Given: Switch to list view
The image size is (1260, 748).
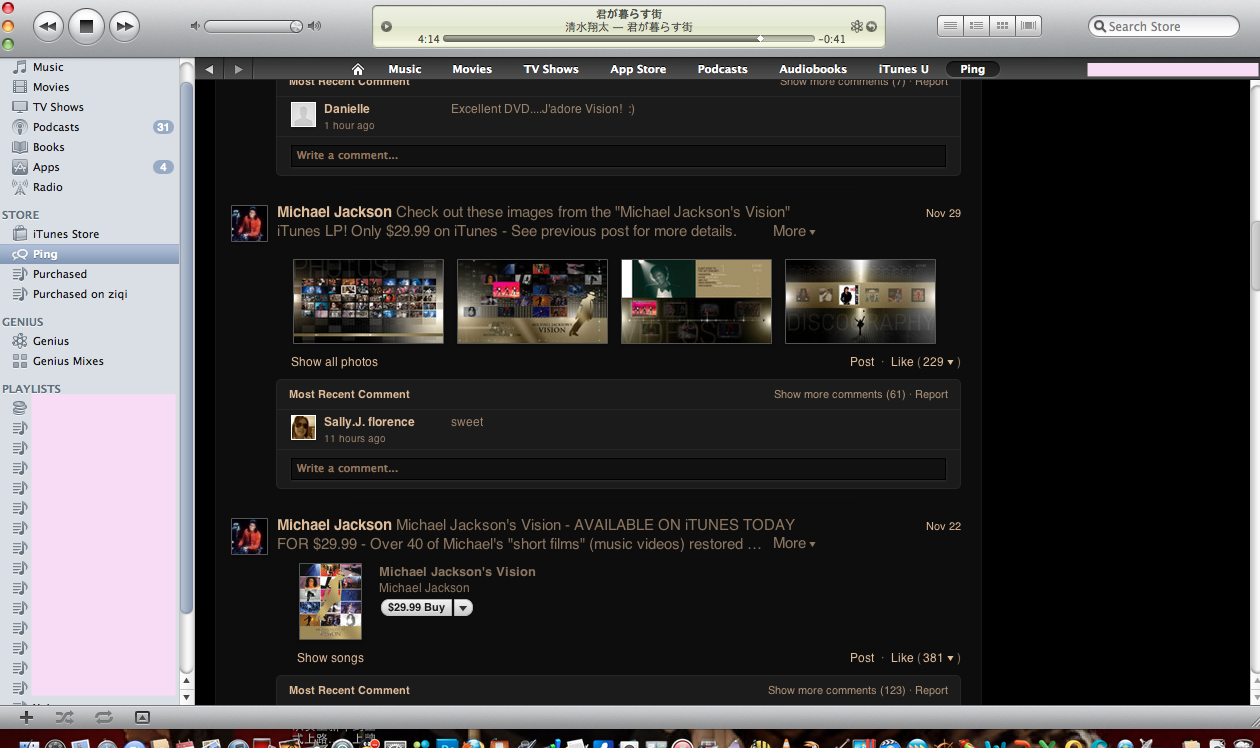Looking at the screenshot, I should [x=951, y=26].
